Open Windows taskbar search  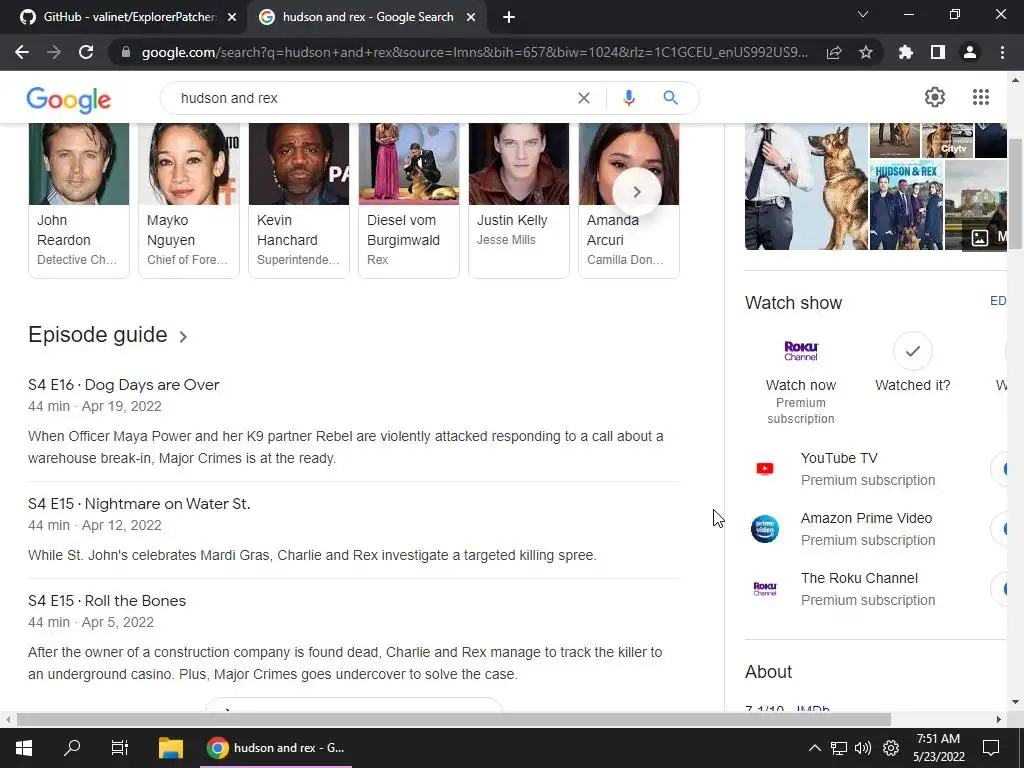[72, 748]
